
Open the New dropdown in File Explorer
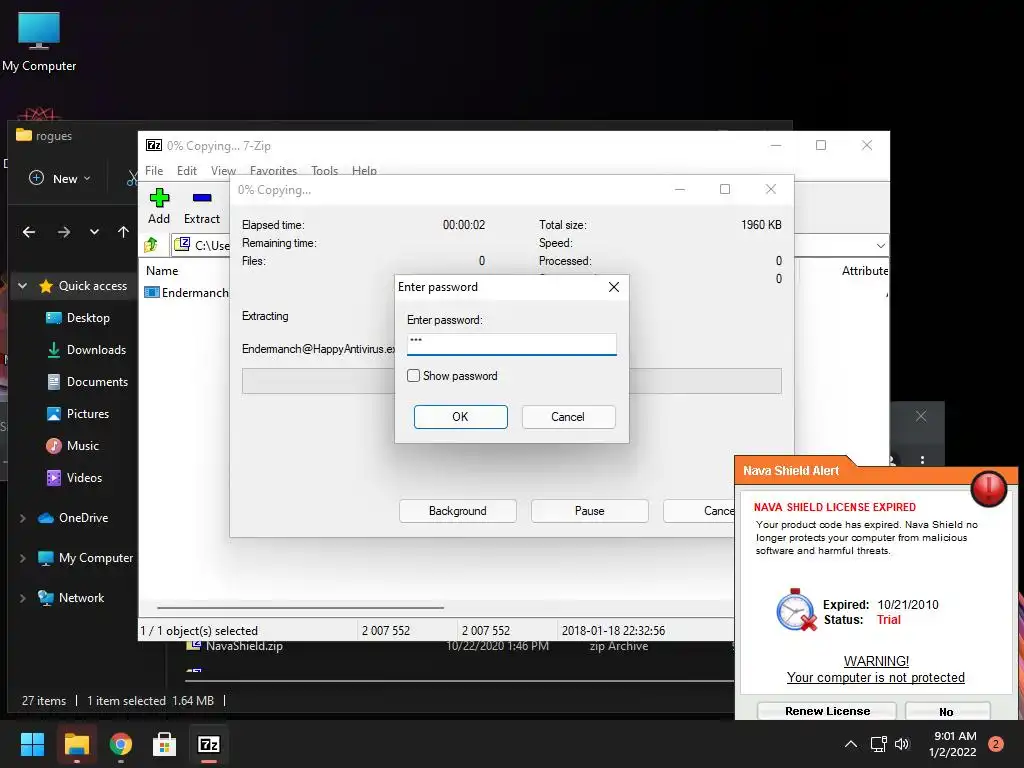coord(87,178)
